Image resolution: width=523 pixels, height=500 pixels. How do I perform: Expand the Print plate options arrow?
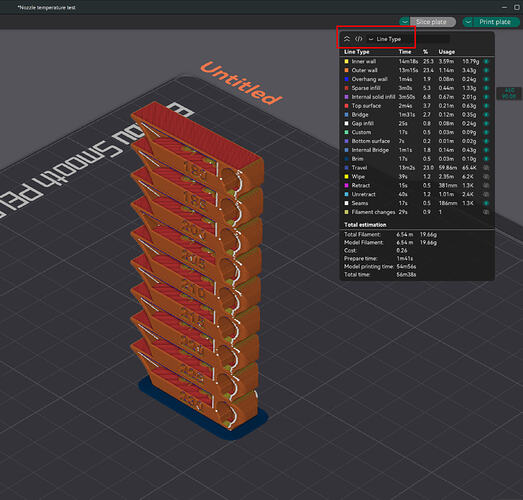coord(468,22)
